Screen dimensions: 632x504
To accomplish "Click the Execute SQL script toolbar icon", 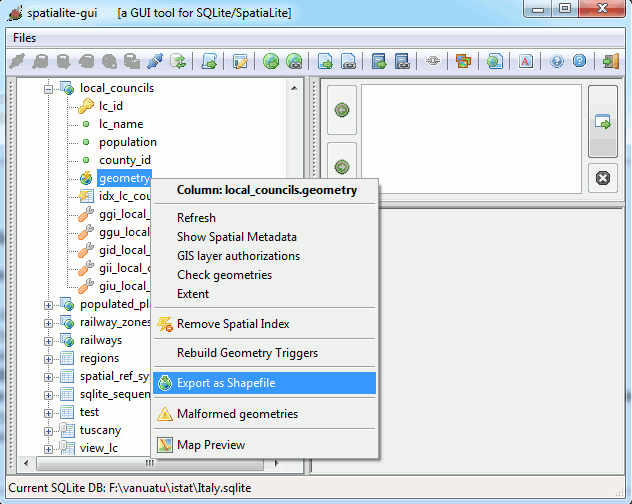I will coord(209,61).
